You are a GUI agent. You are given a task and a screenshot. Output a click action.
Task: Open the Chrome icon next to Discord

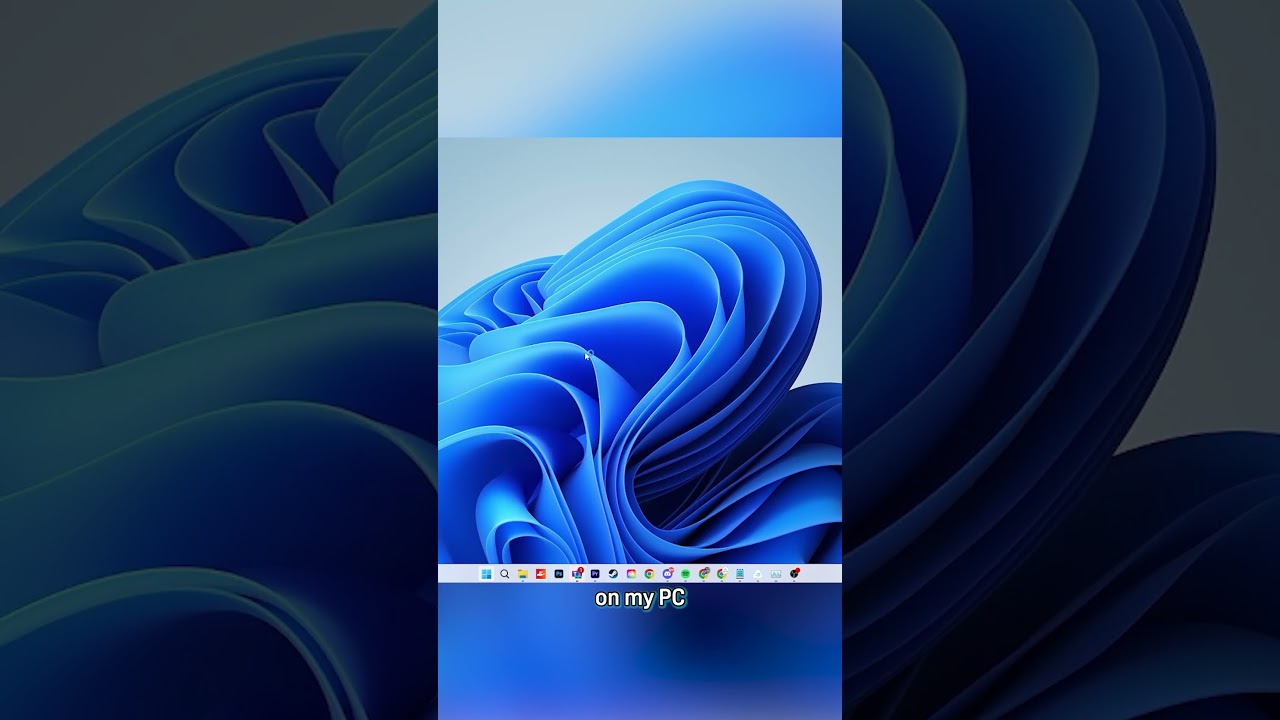click(649, 574)
